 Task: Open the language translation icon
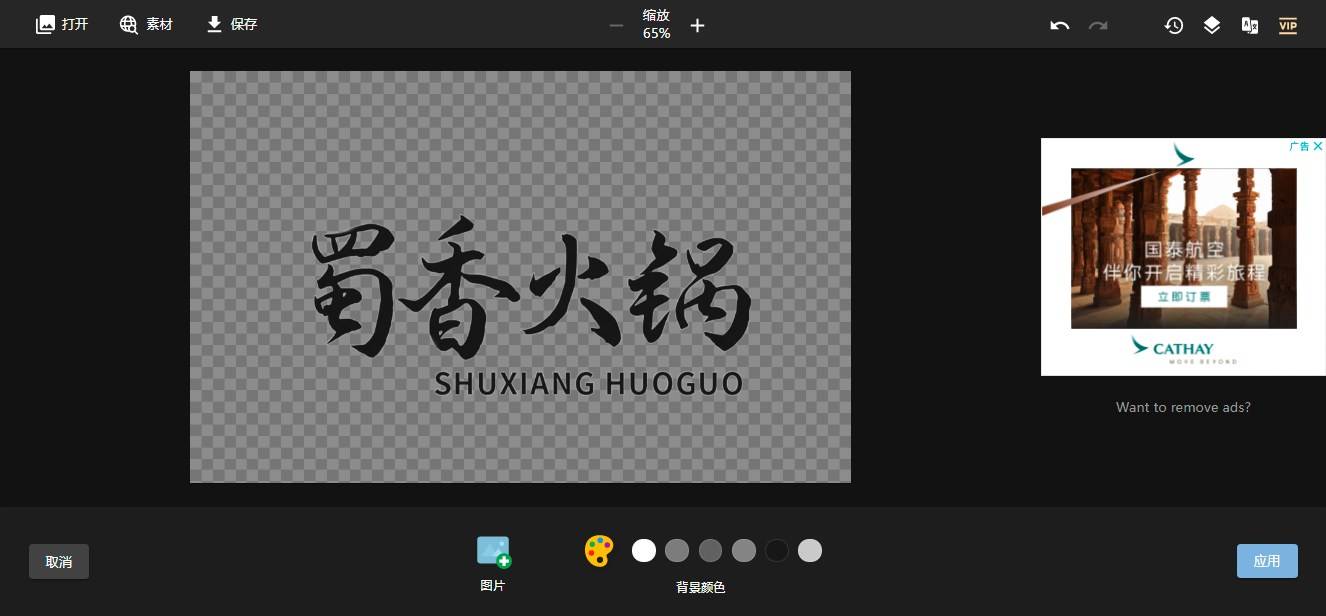coord(1250,25)
